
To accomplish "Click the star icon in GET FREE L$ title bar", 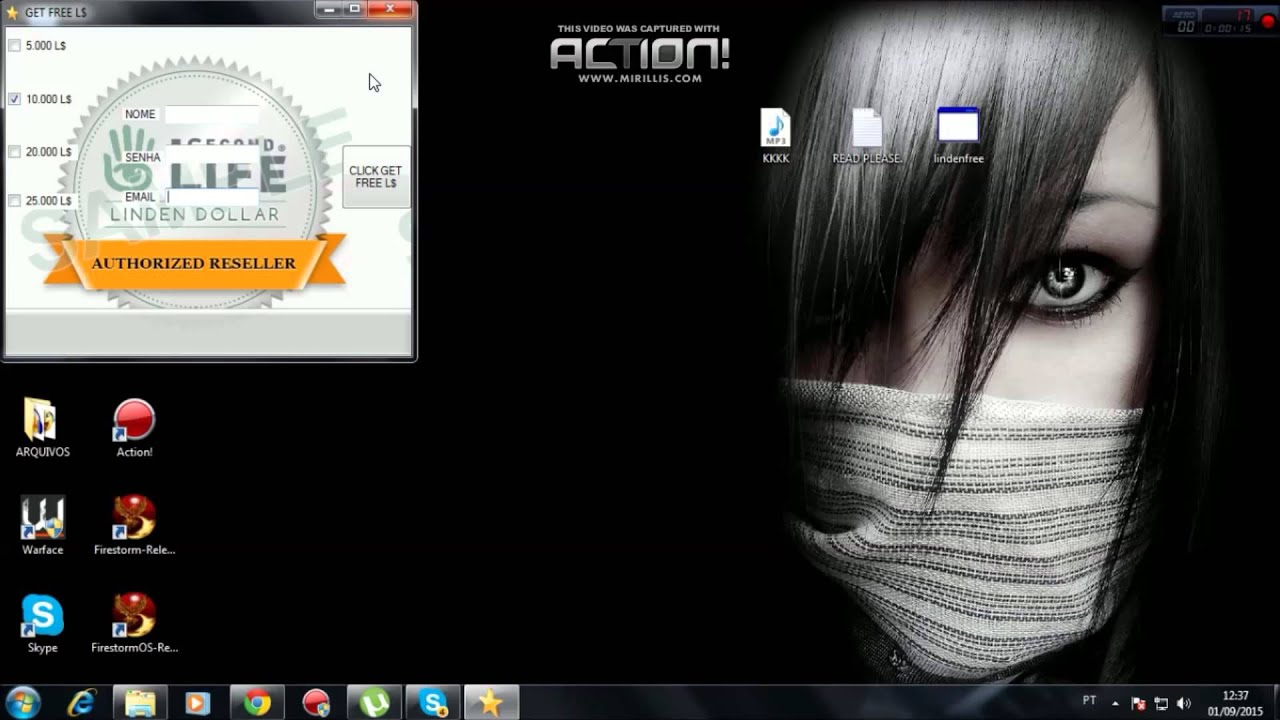I will (x=13, y=12).
